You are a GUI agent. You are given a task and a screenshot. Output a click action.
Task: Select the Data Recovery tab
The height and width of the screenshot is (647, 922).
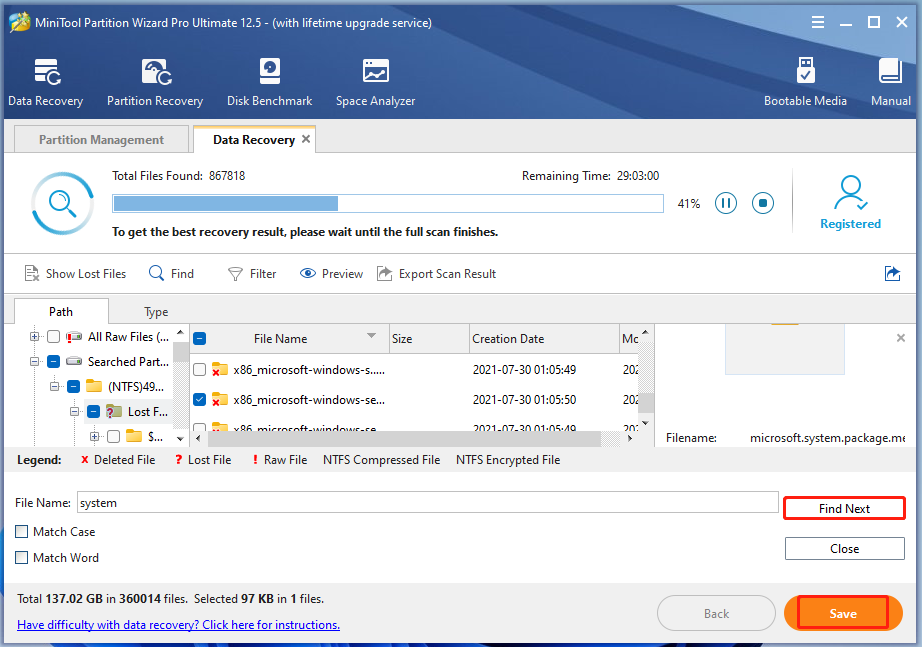254,139
